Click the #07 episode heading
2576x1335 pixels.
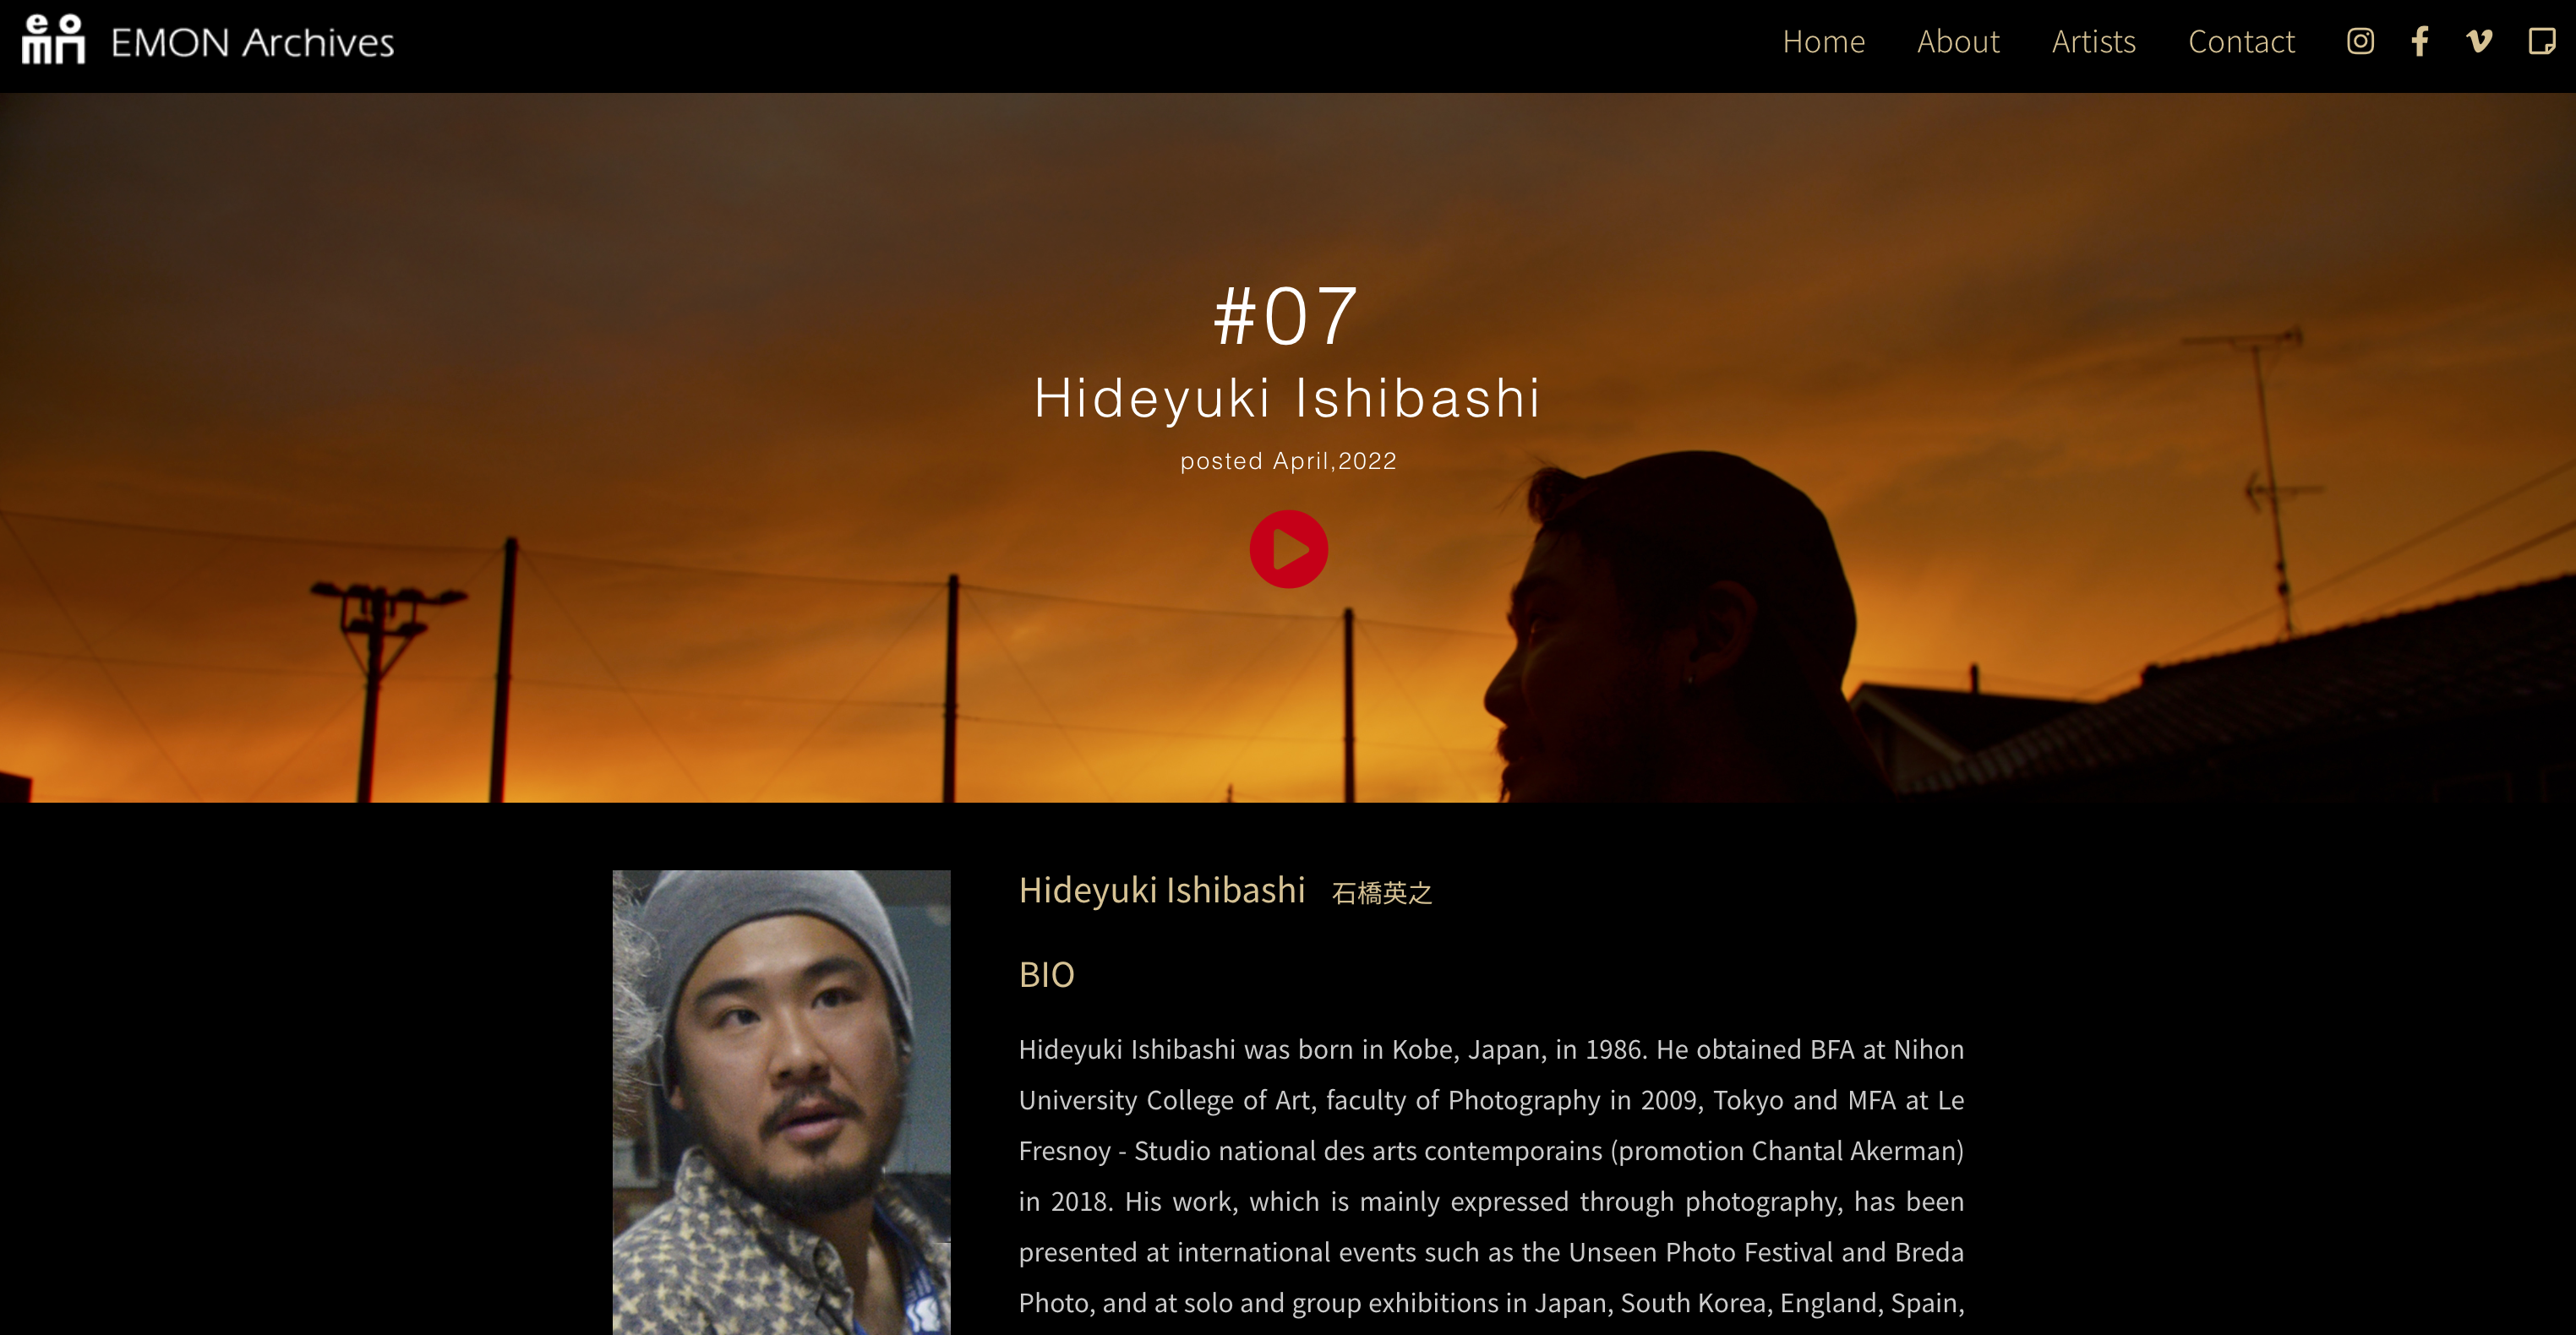pyautogui.click(x=1286, y=316)
